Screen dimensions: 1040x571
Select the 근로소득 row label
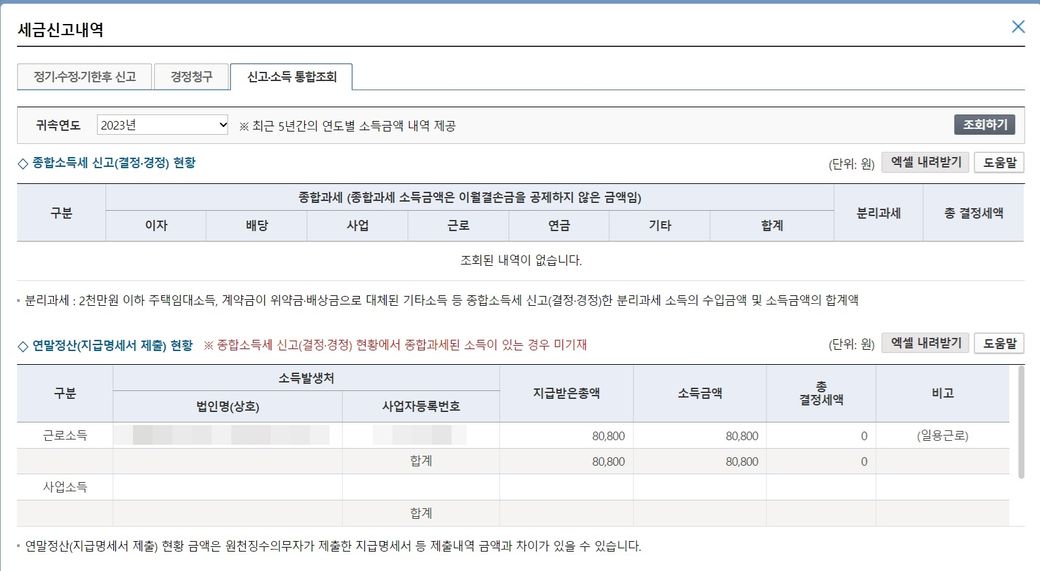[65, 436]
